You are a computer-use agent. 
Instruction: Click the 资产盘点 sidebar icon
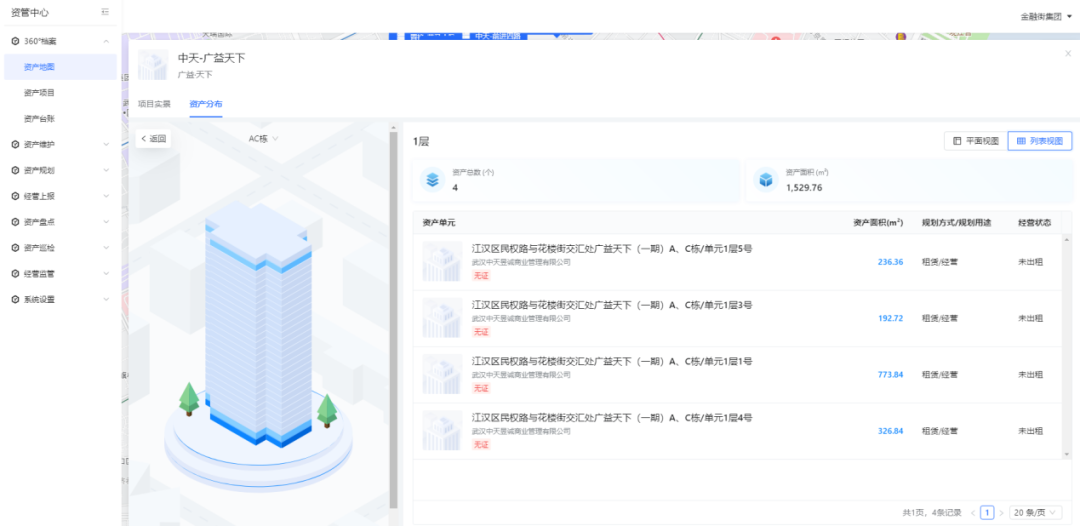pos(15,222)
